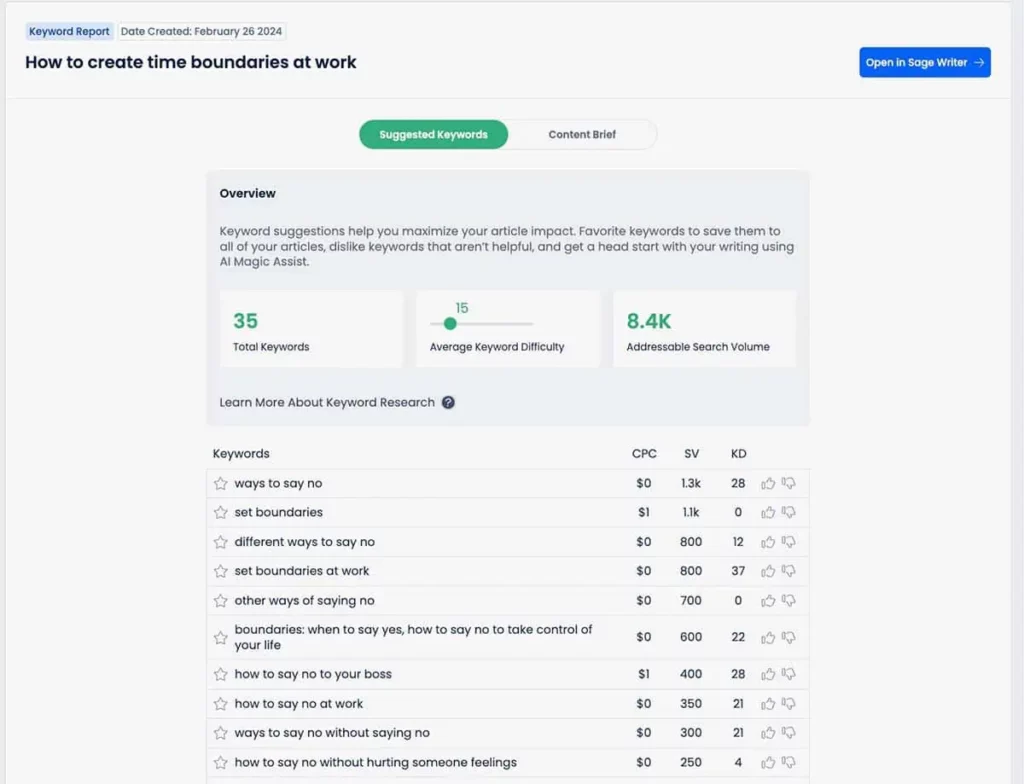The image size is (1024, 784).
Task: Open in Sage Writer button
Action: 925,62
